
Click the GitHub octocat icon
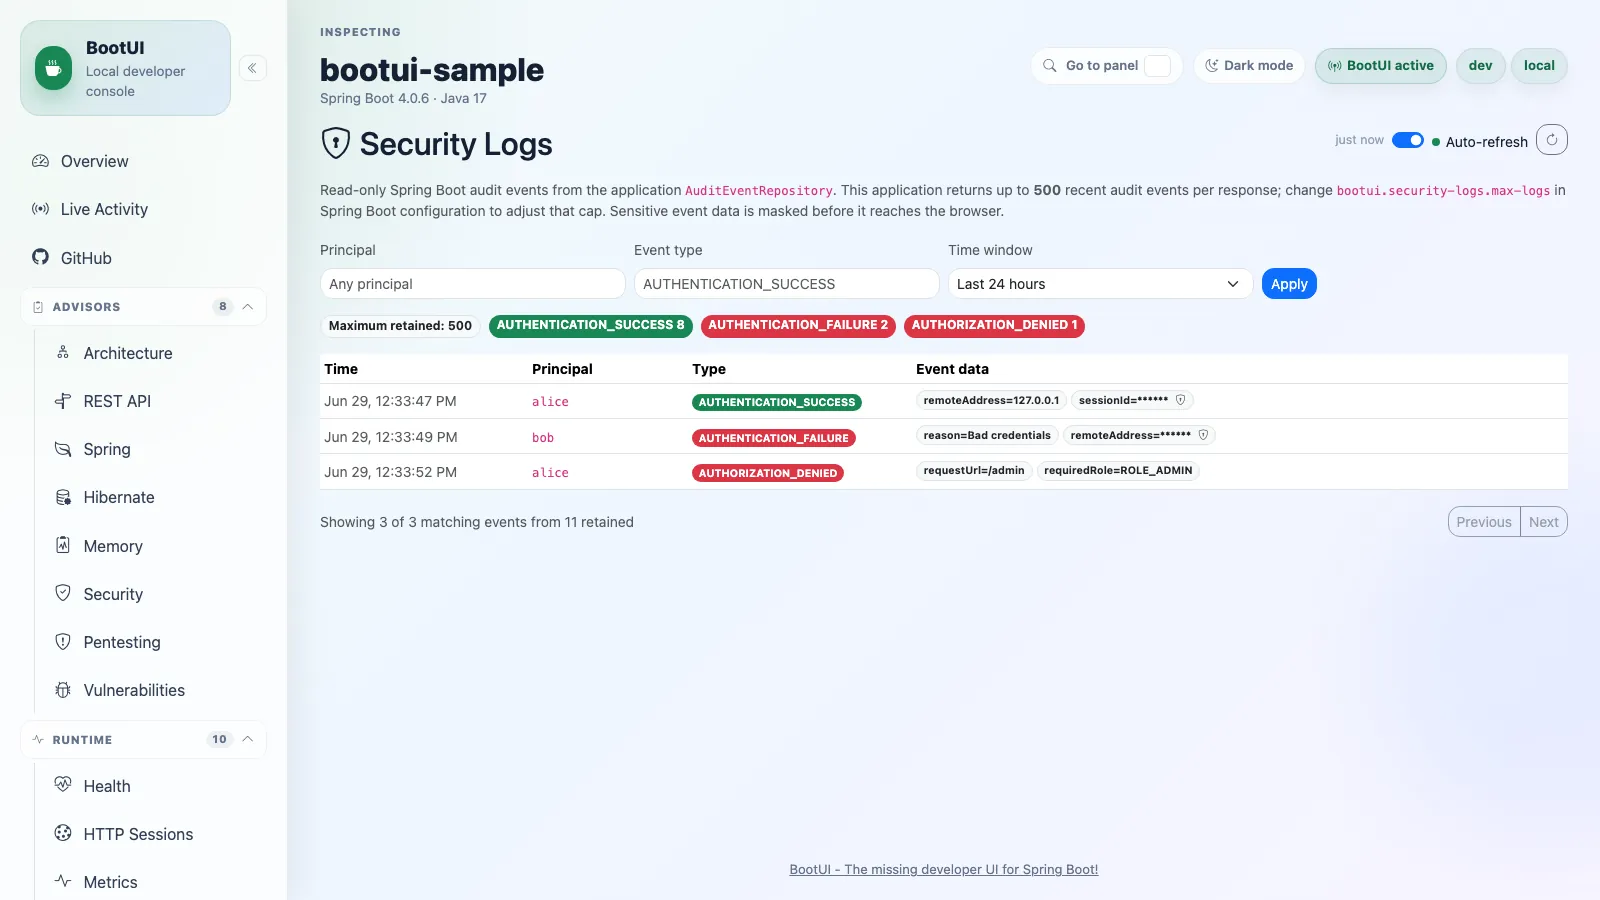pos(40,257)
